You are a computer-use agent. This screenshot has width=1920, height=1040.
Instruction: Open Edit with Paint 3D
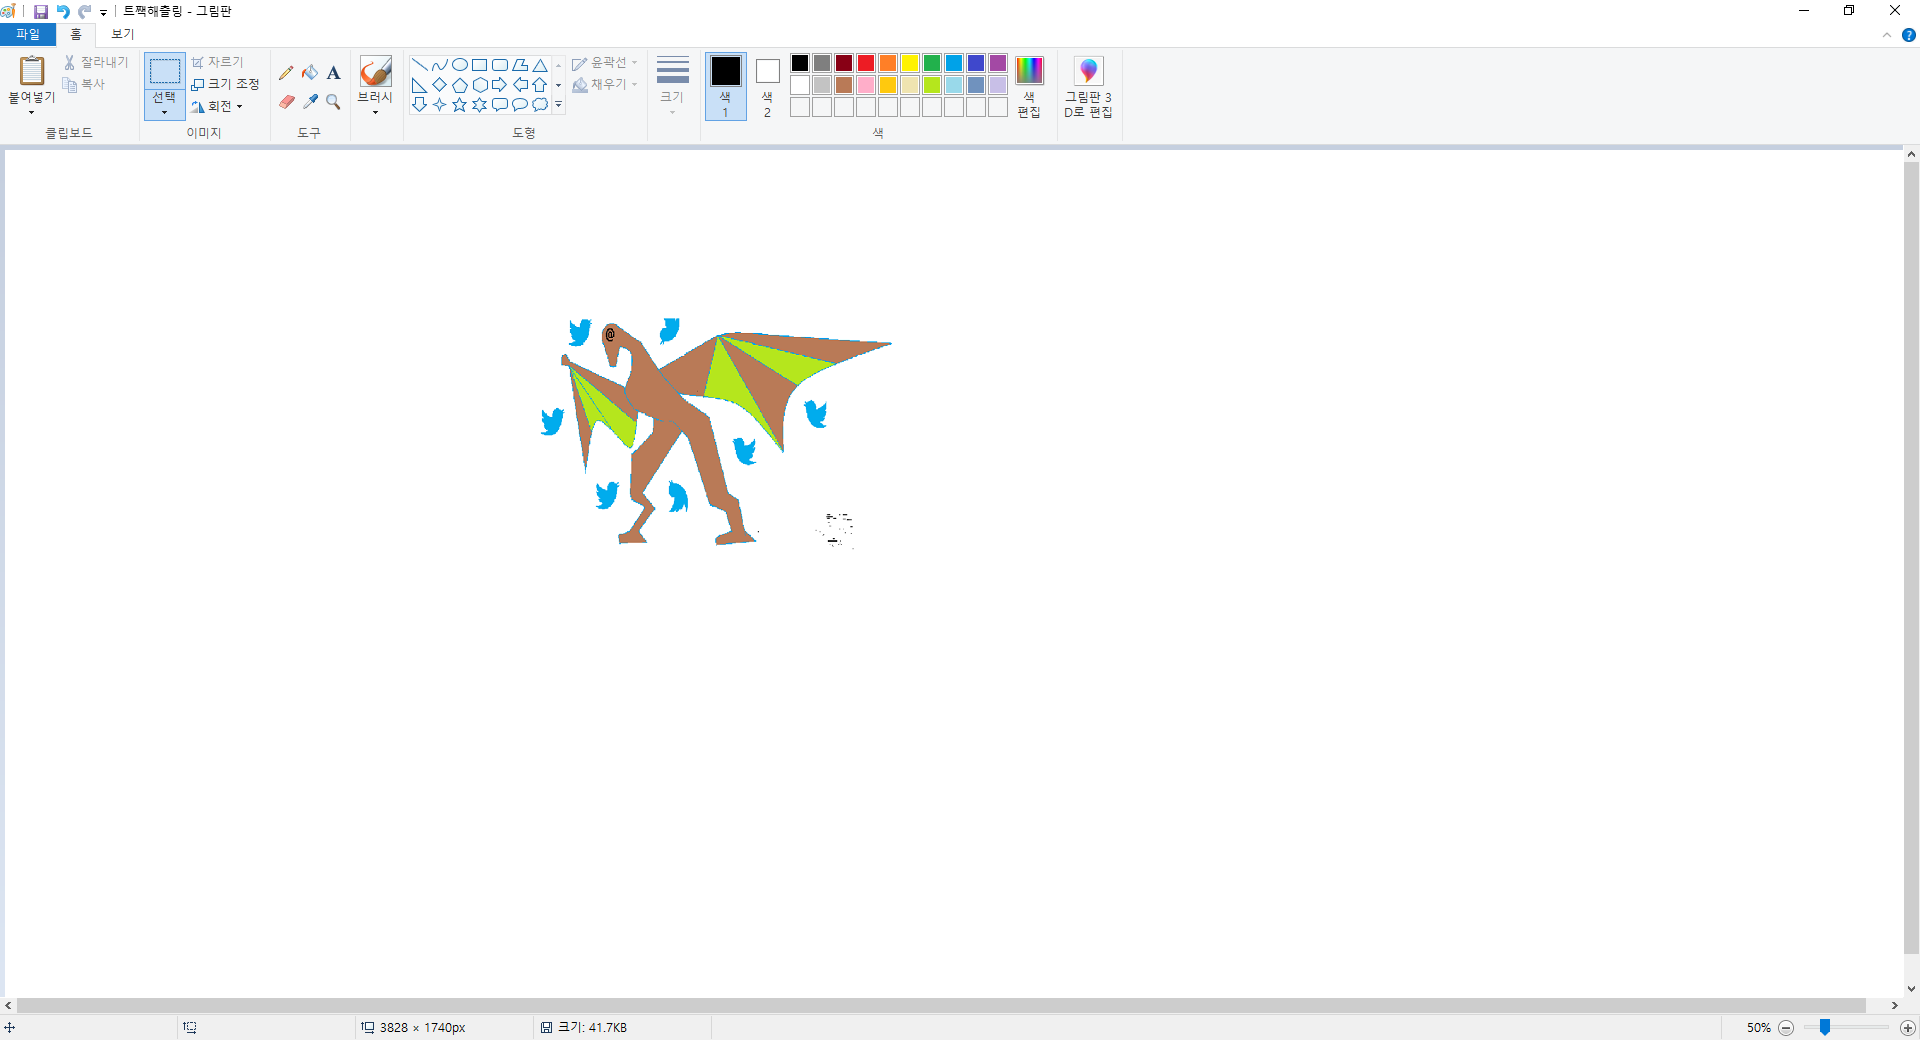(1088, 87)
